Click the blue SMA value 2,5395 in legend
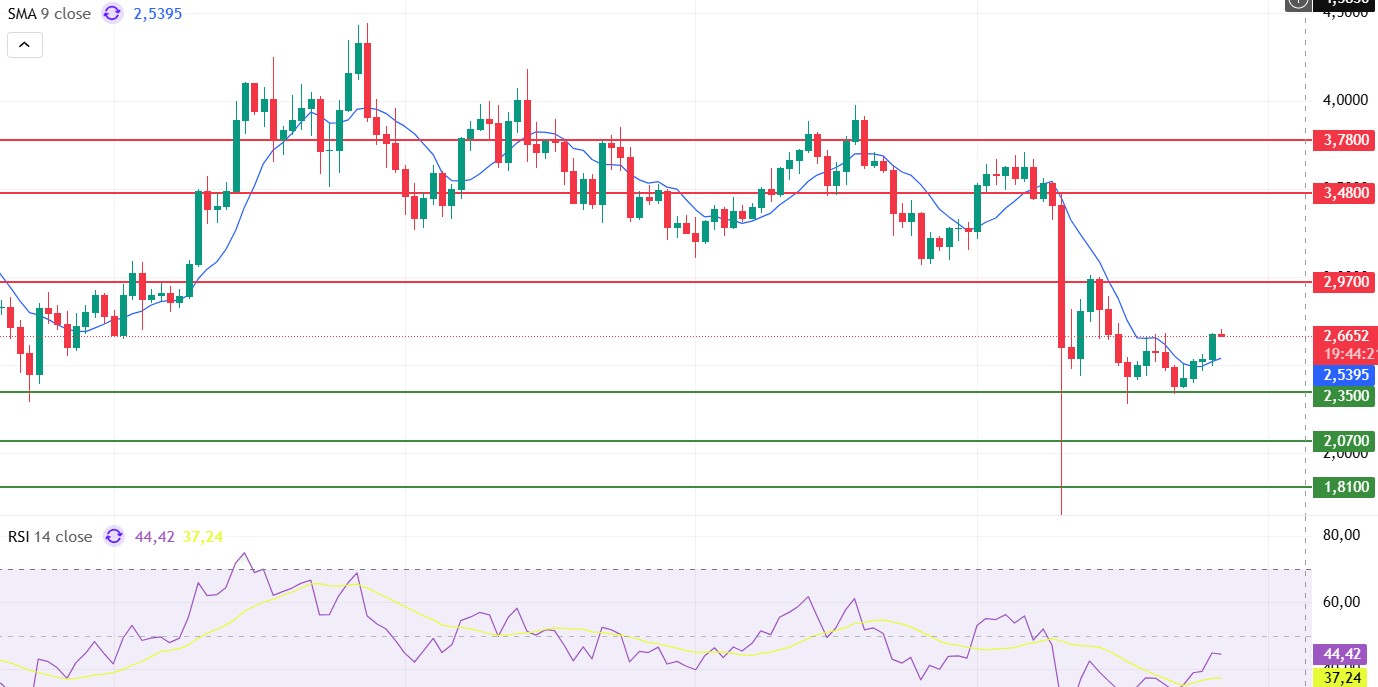Image resolution: width=1378 pixels, height=687 pixels. point(158,14)
